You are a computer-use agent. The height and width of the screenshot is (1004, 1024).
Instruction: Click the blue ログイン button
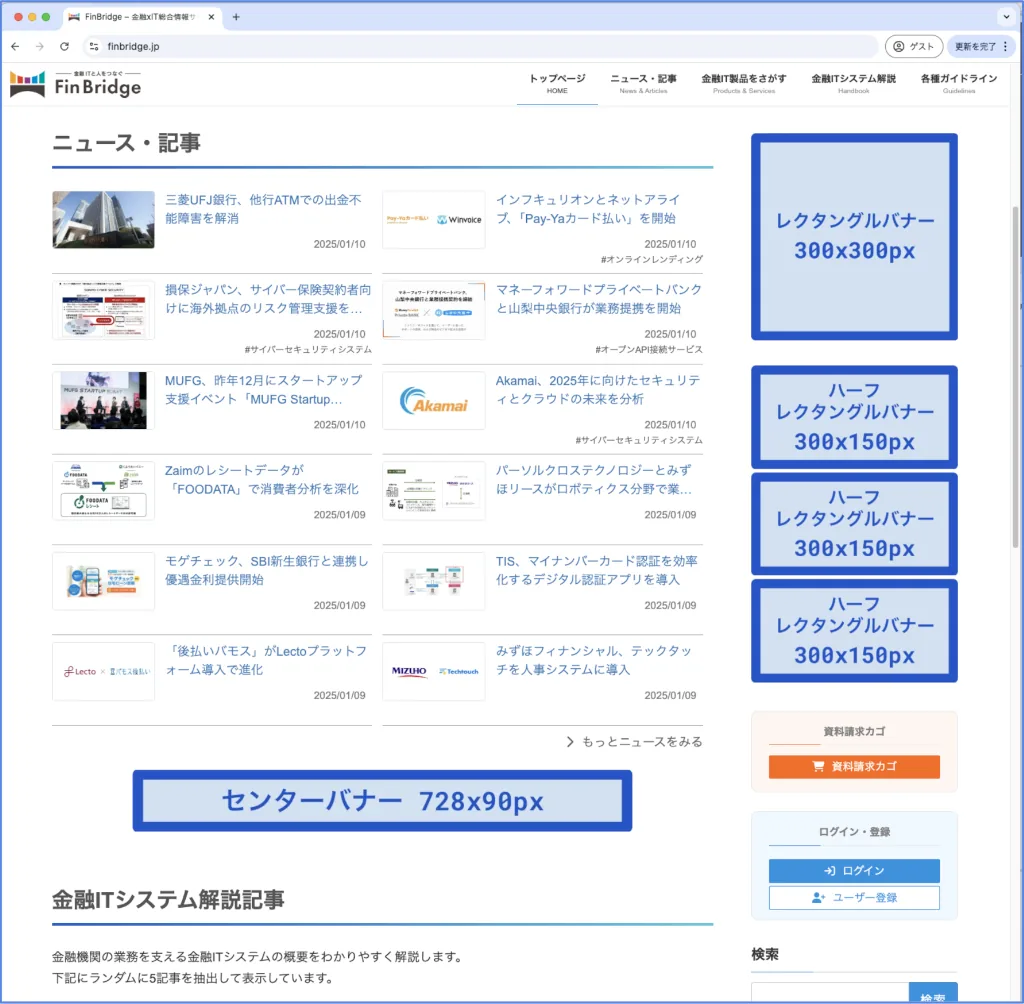coord(854,871)
